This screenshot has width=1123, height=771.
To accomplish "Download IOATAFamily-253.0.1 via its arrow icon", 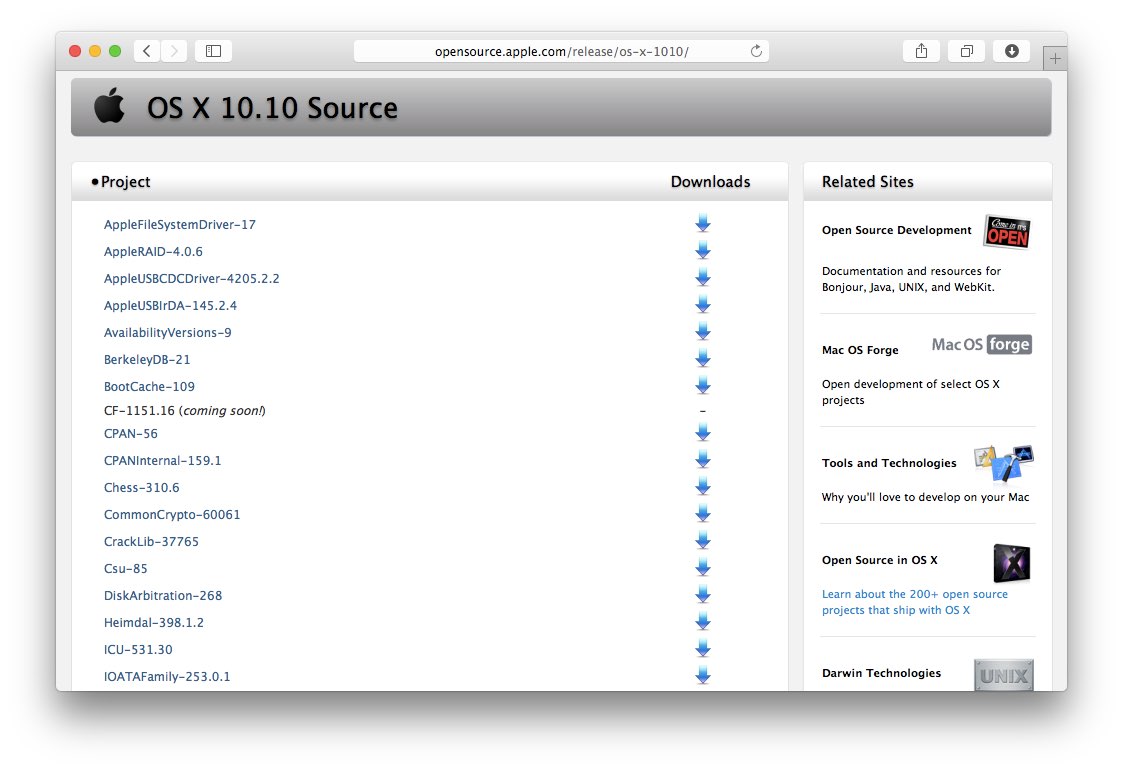I will pos(703,675).
